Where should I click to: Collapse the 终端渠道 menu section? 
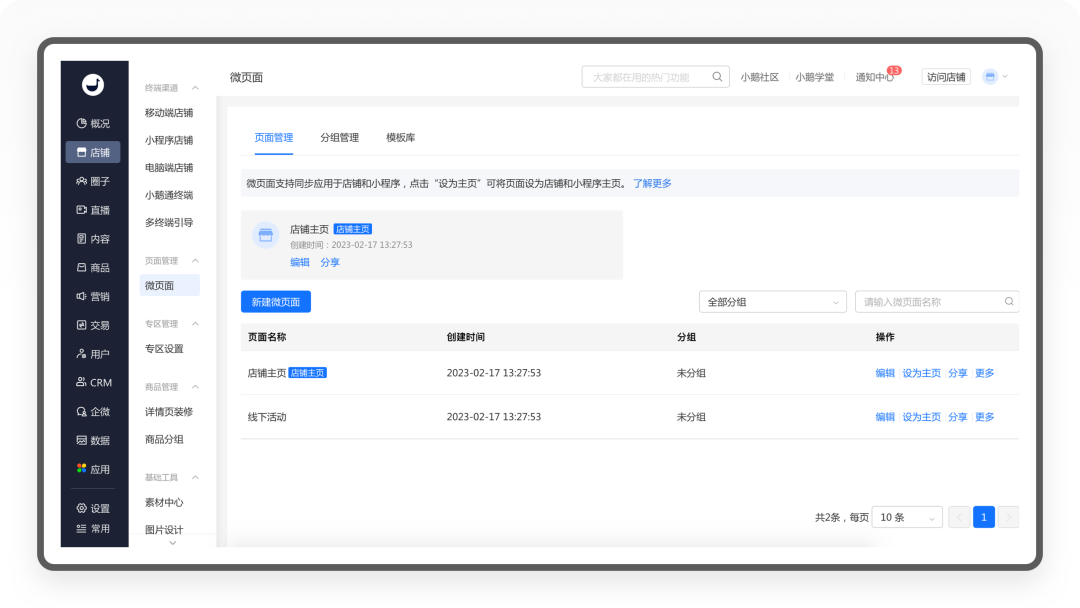pyautogui.click(x=195, y=88)
